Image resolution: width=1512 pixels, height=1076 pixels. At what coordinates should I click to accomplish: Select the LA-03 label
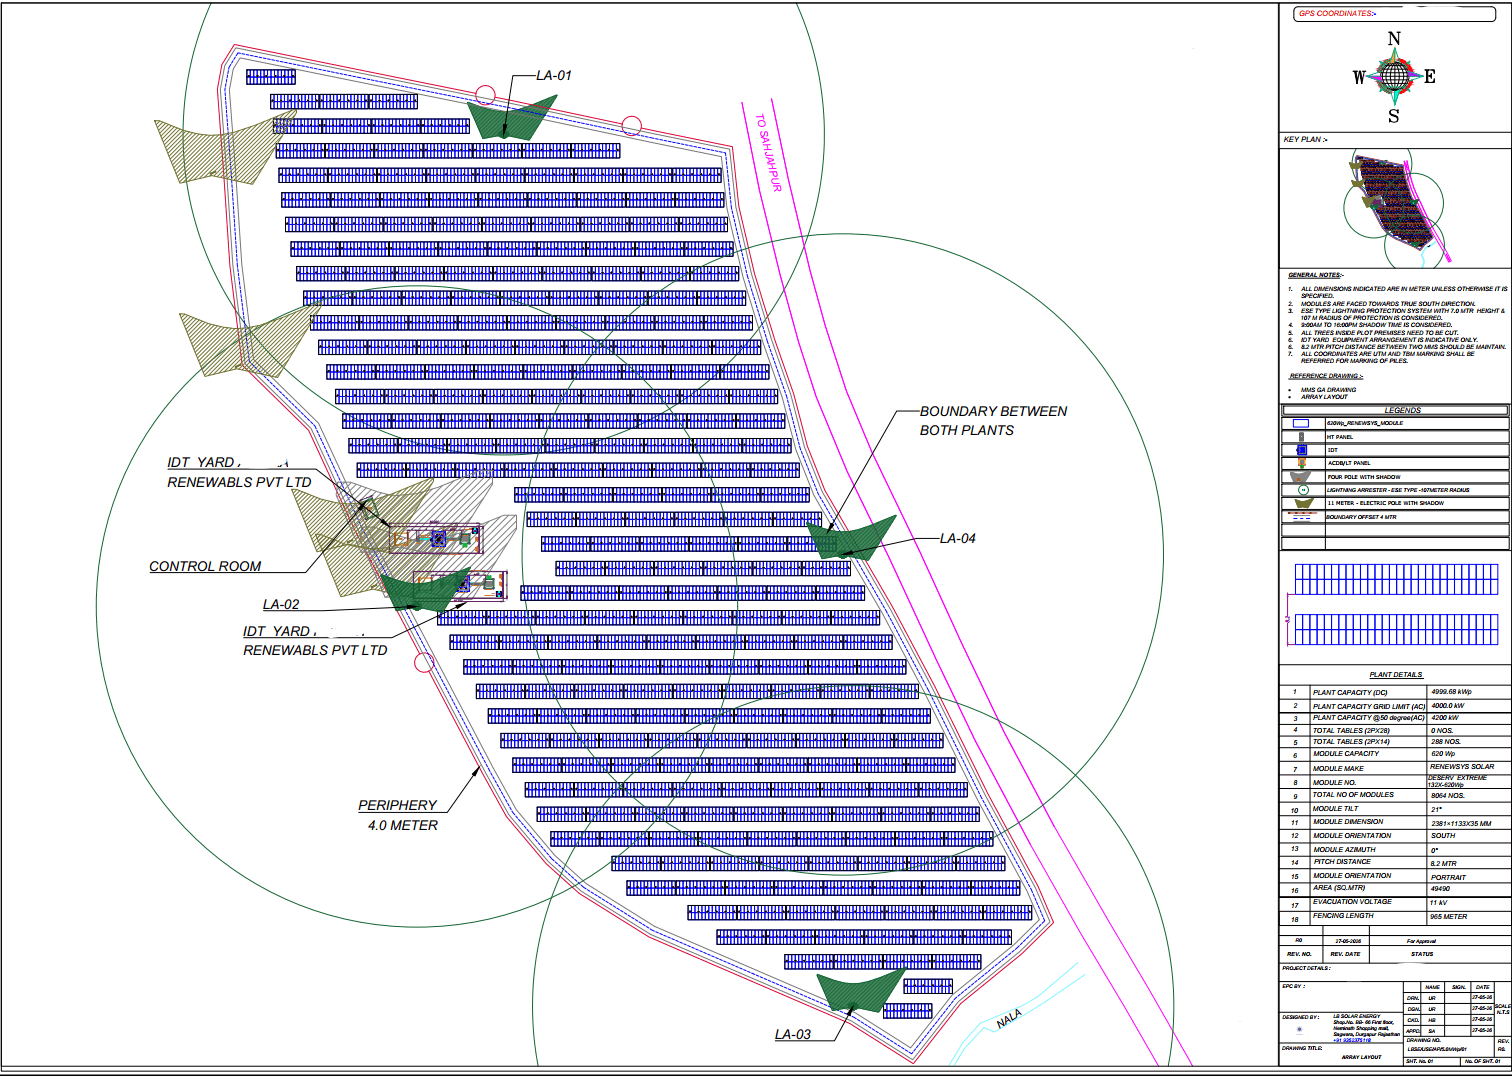click(793, 1035)
